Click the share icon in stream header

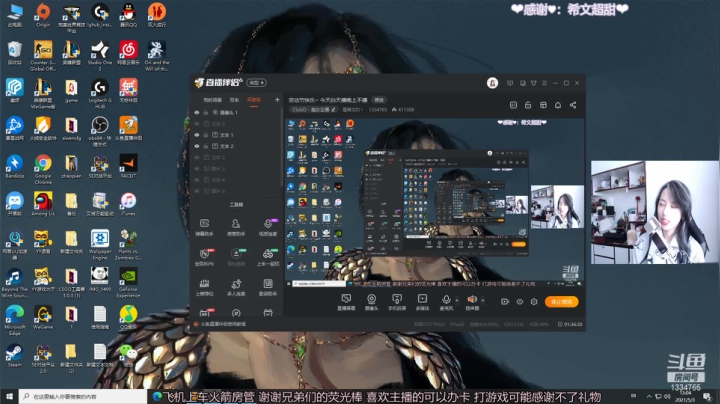coord(573,105)
